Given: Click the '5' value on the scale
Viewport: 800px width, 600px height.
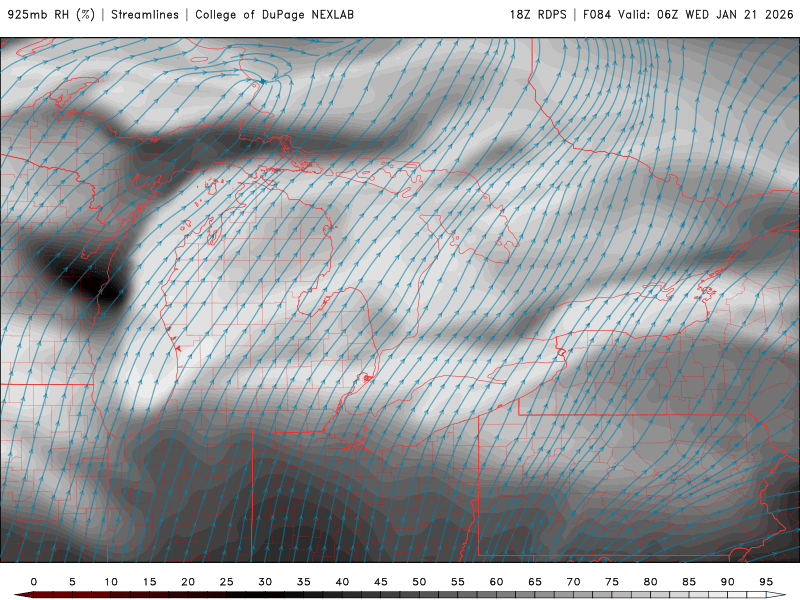Looking at the screenshot, I should click(x=72, y=582).
